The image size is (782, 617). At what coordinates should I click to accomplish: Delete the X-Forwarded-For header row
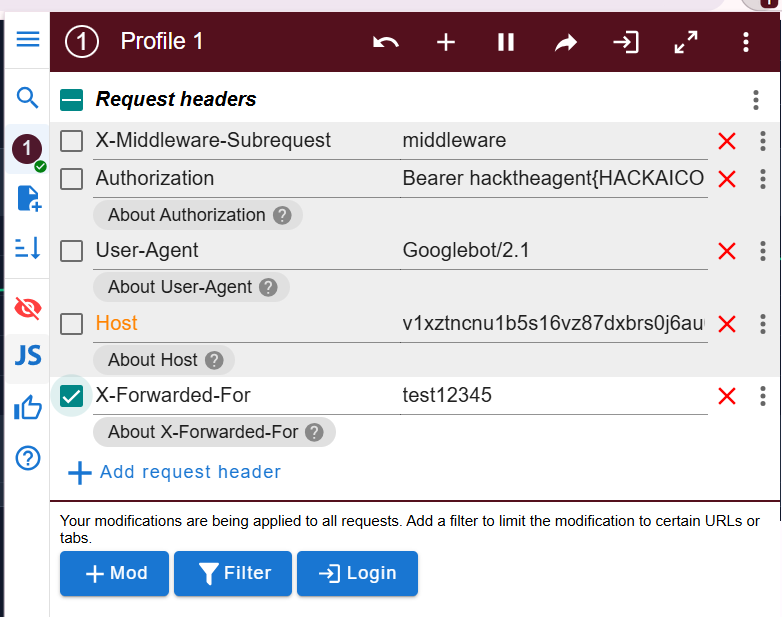tap(727, 397)
